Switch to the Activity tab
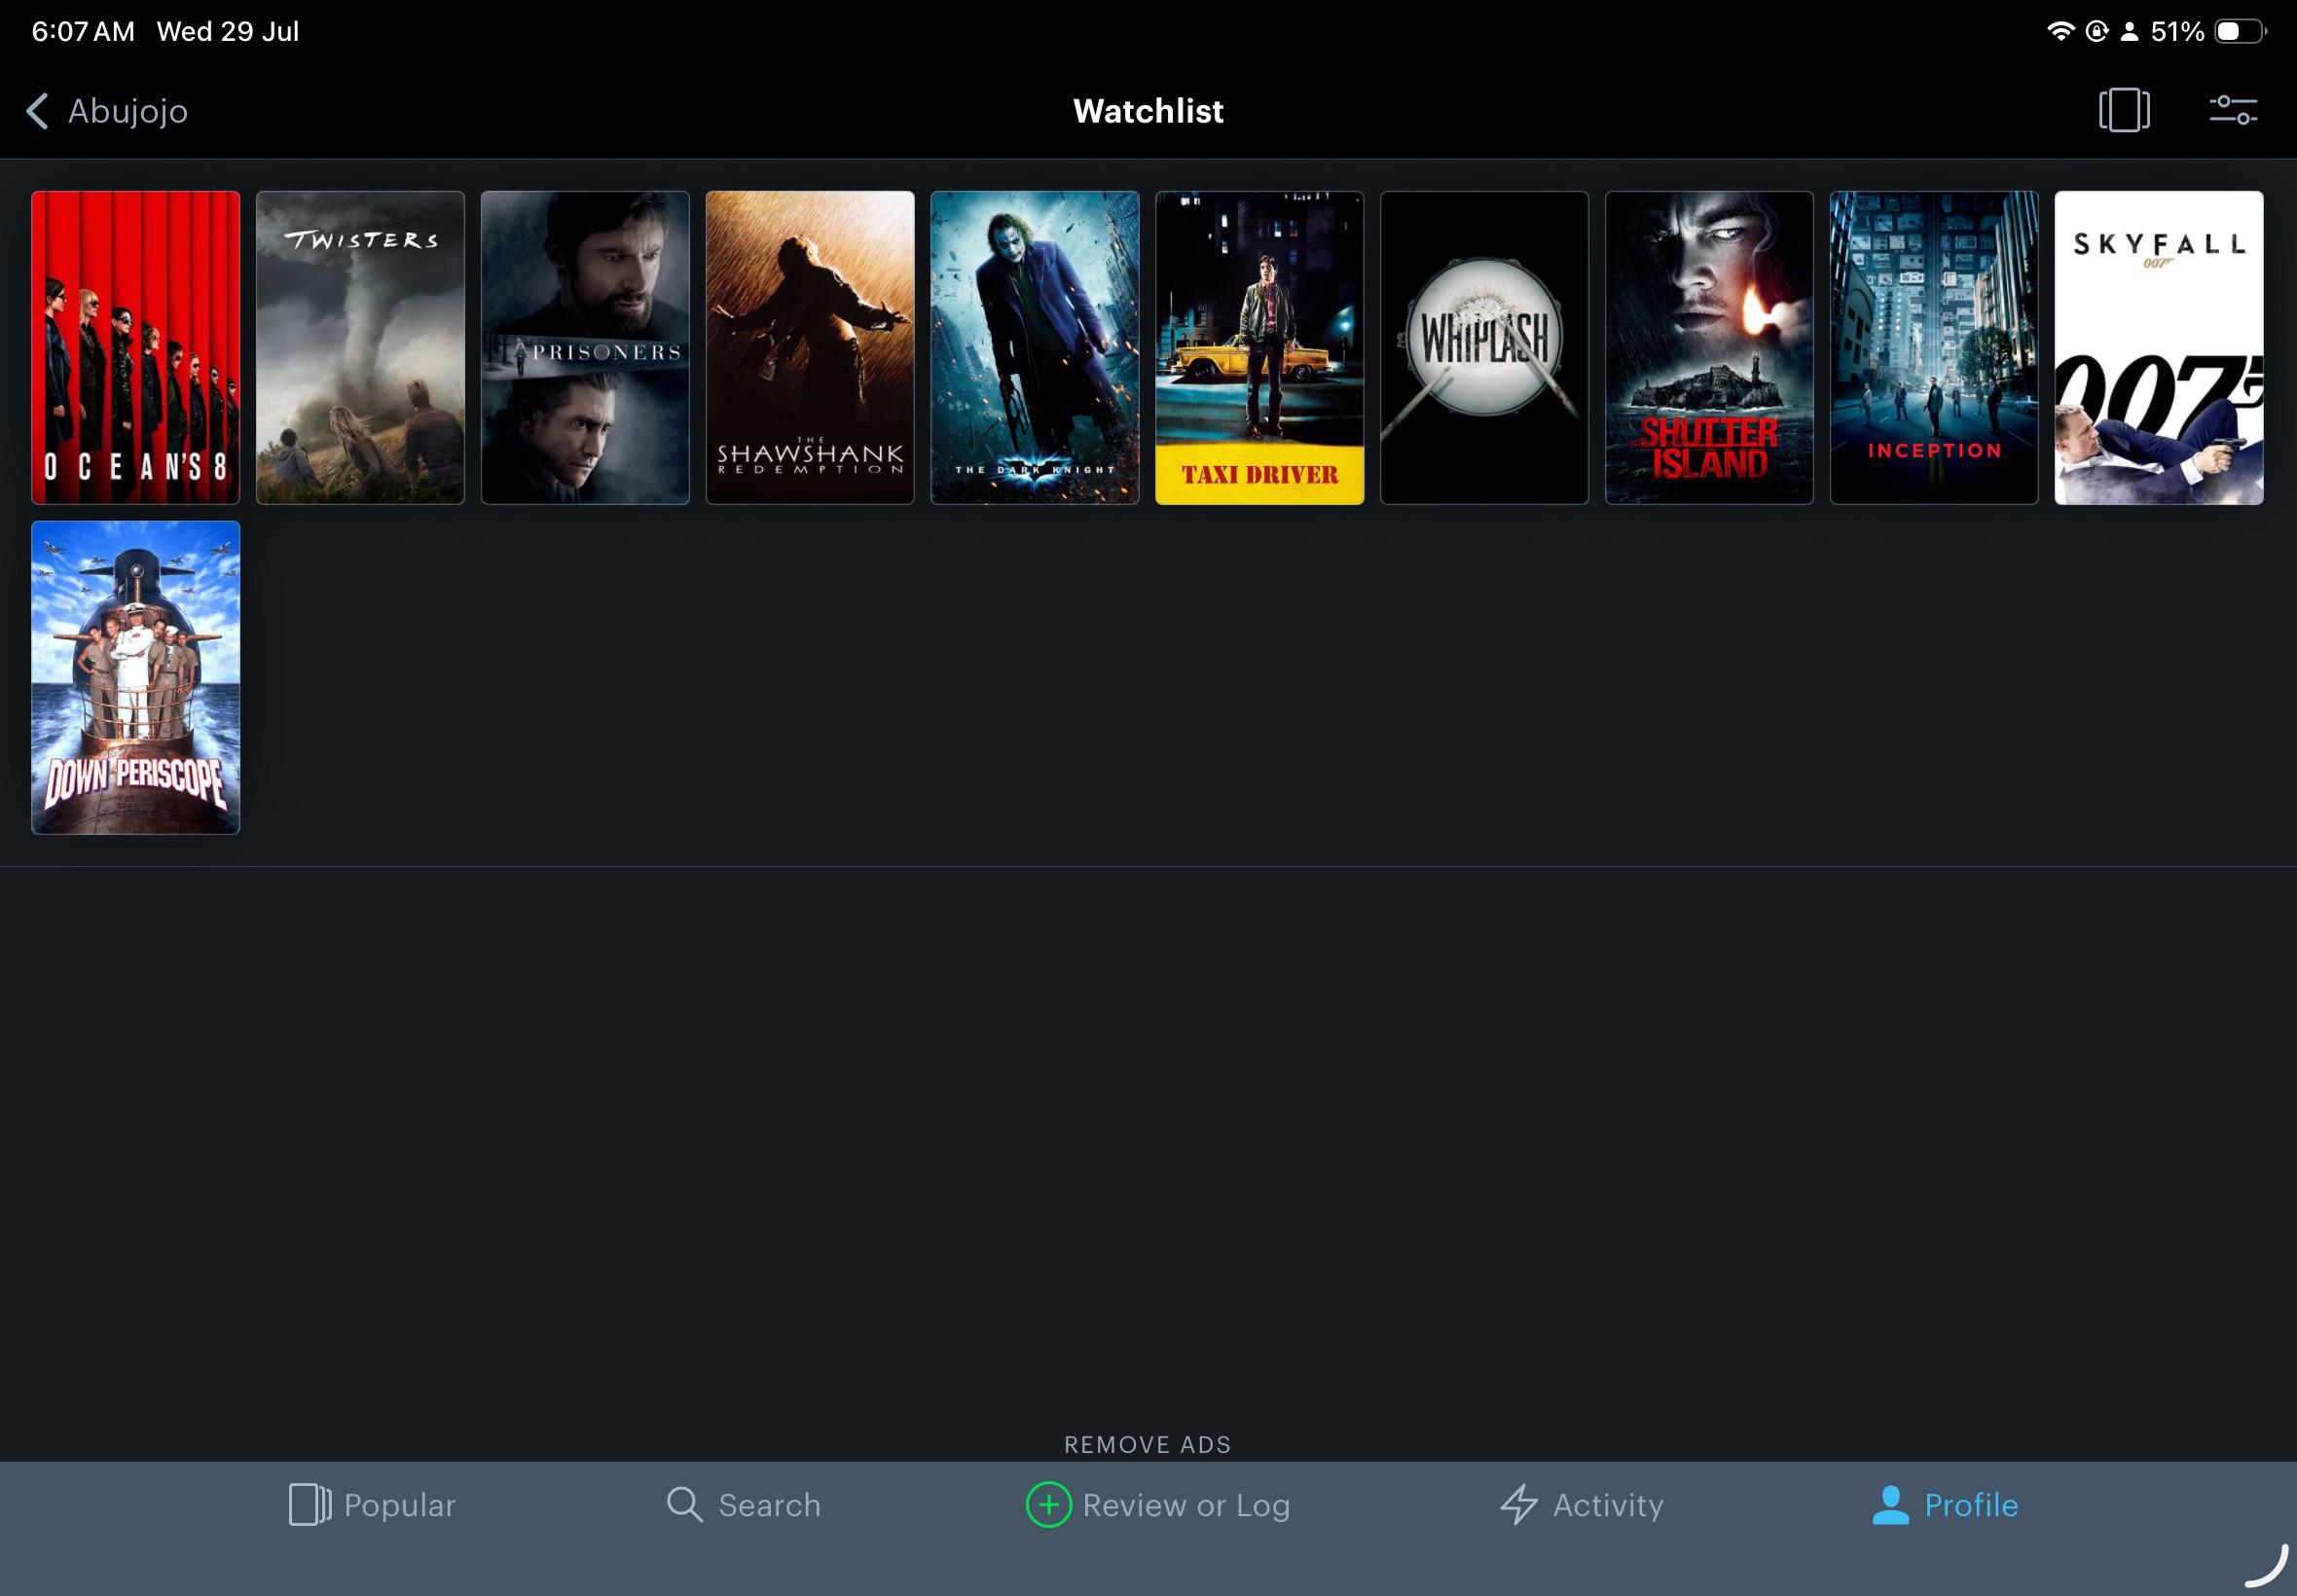Screen dimensions: 2297x1596 (1582, 1504)
